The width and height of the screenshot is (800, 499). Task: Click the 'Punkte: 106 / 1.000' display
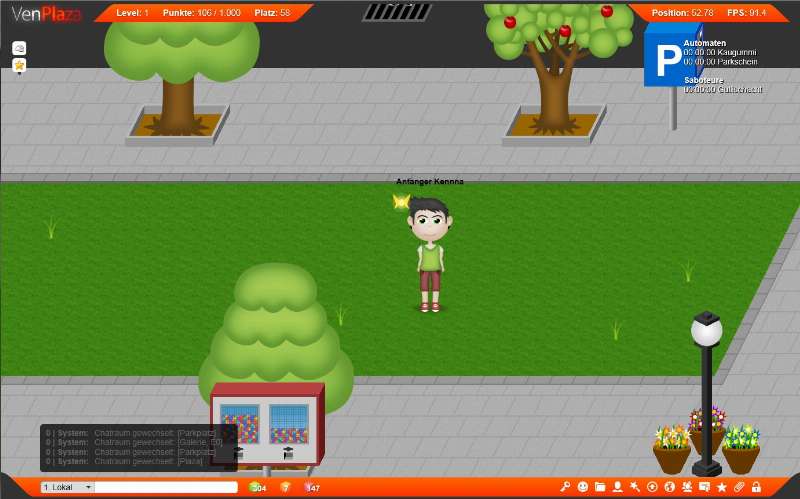pyautogui.click(x=202, y=13)
